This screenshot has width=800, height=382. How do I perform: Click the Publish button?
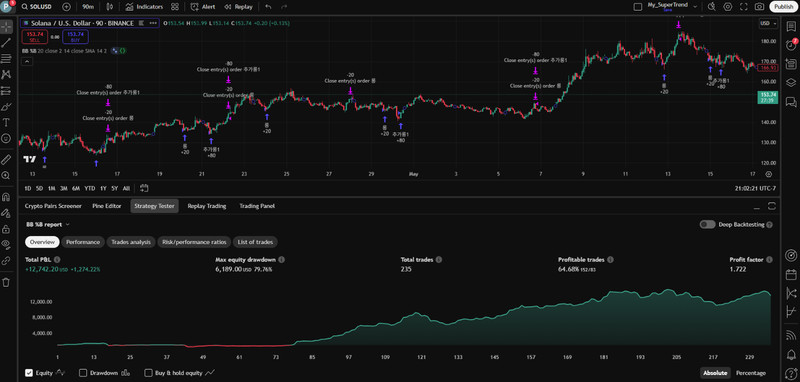783,7
